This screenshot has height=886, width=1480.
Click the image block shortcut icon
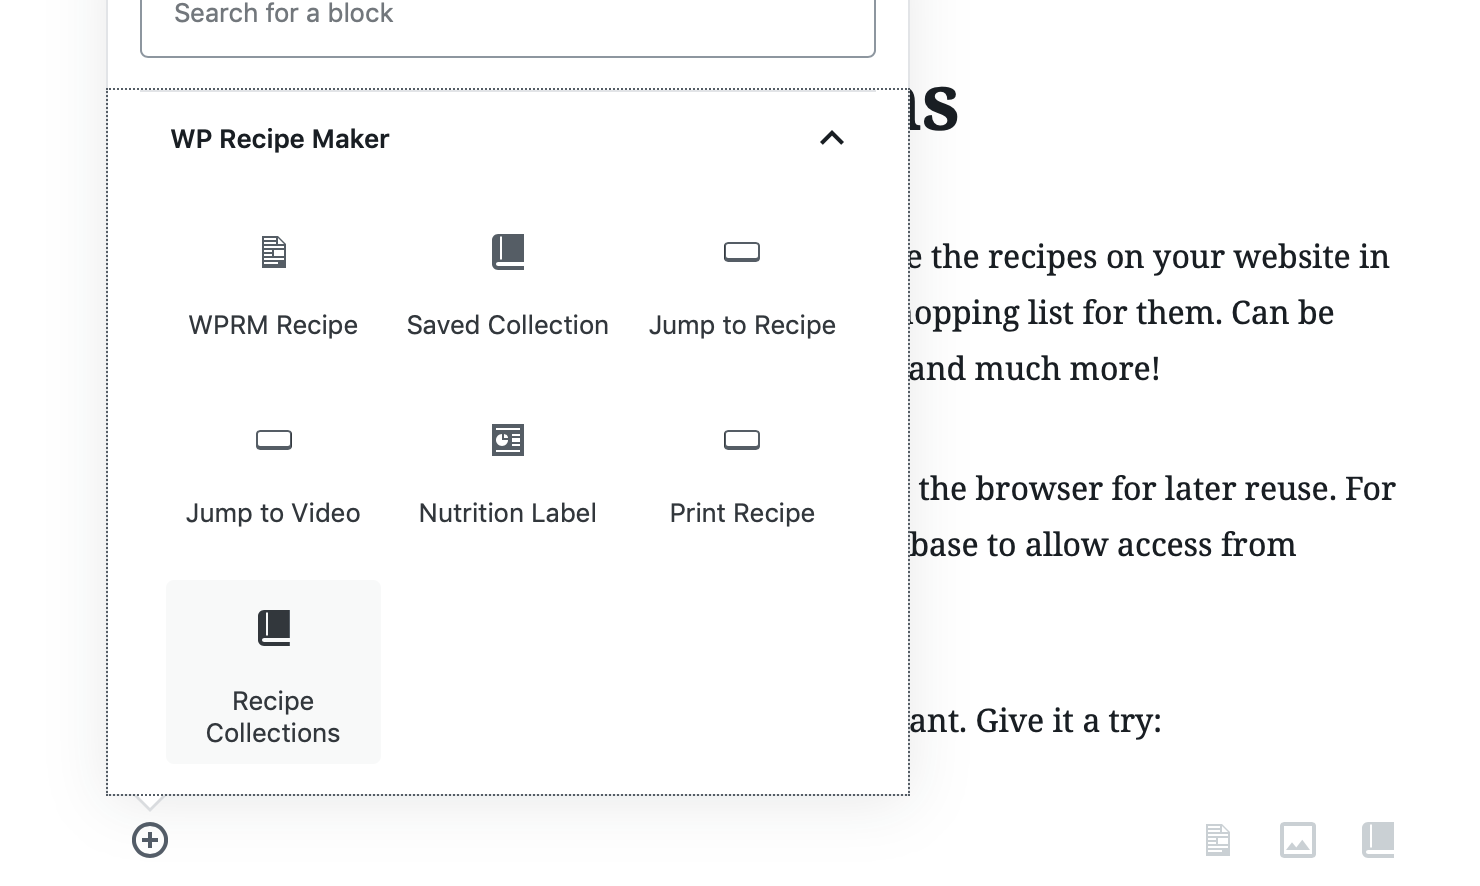coord(1298,840)
